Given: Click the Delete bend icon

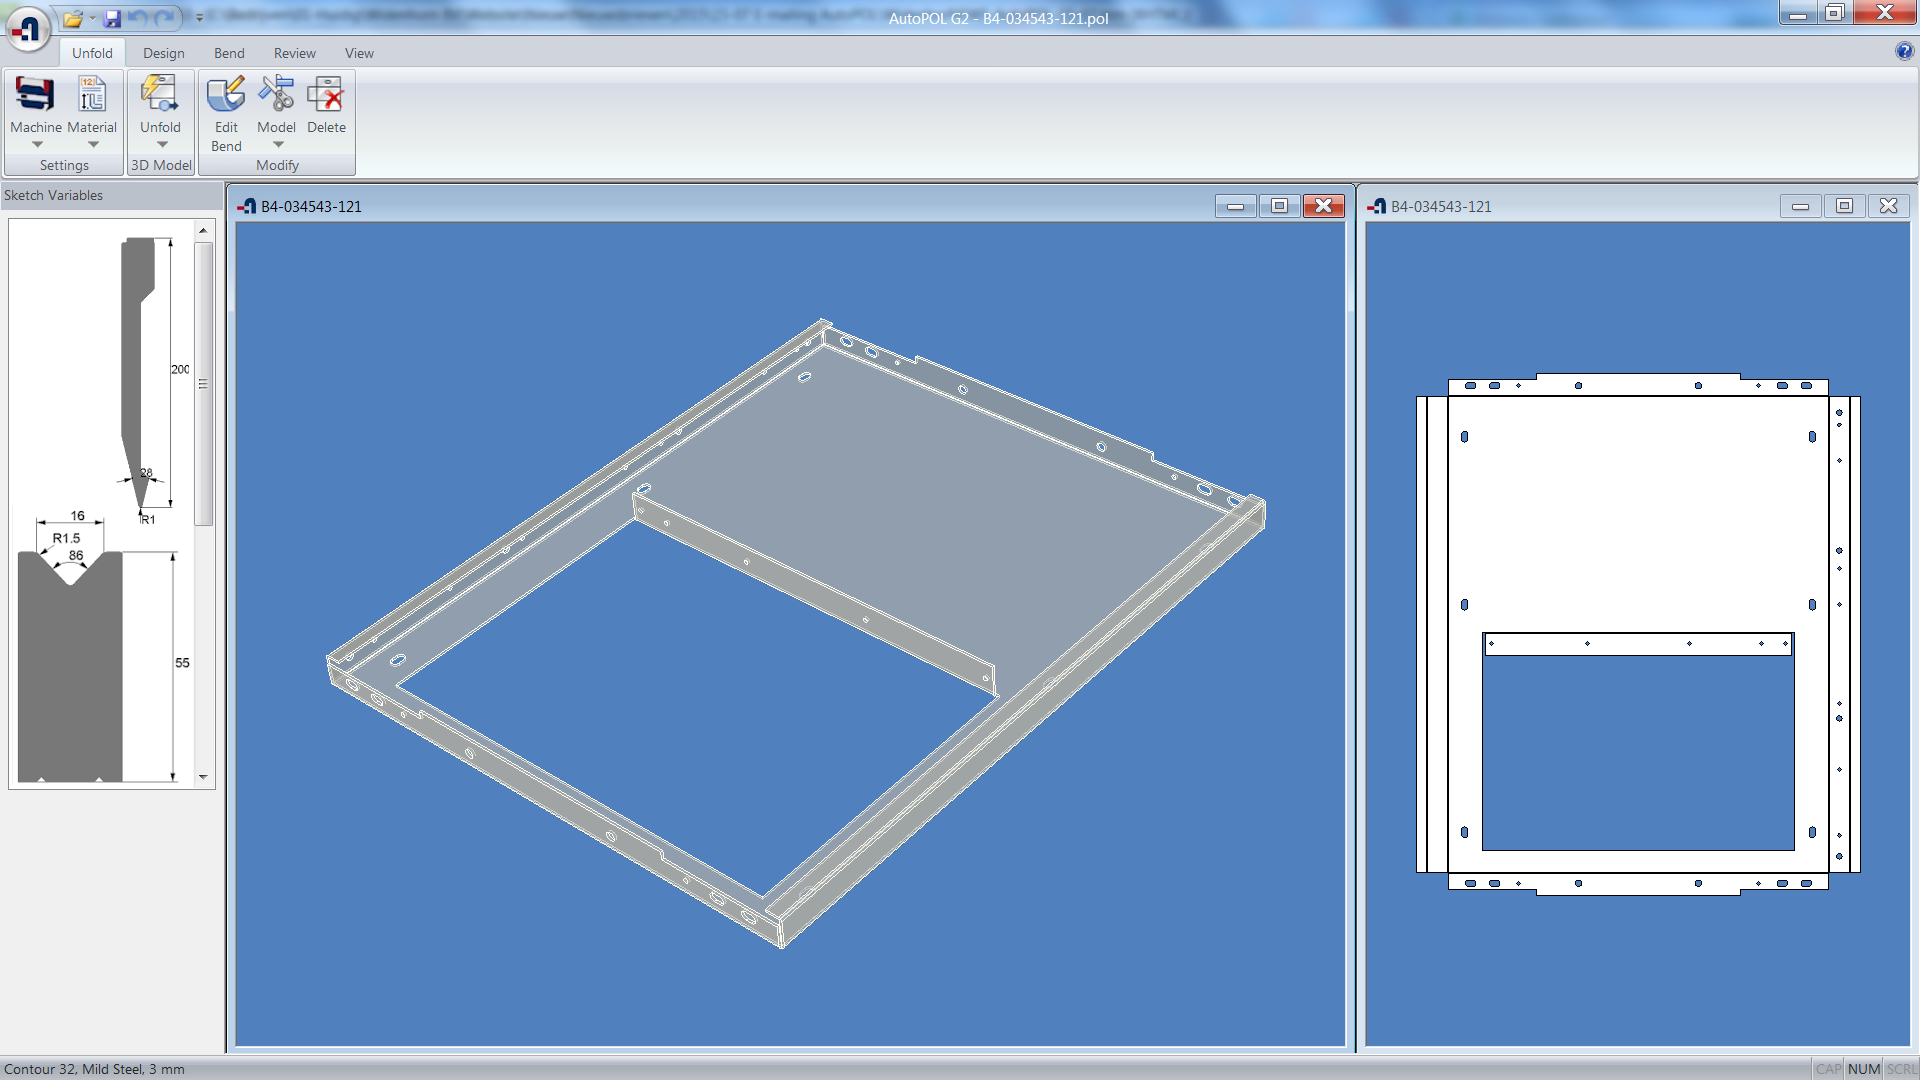Looking at the screenshot, I should (x=326, y=95).
